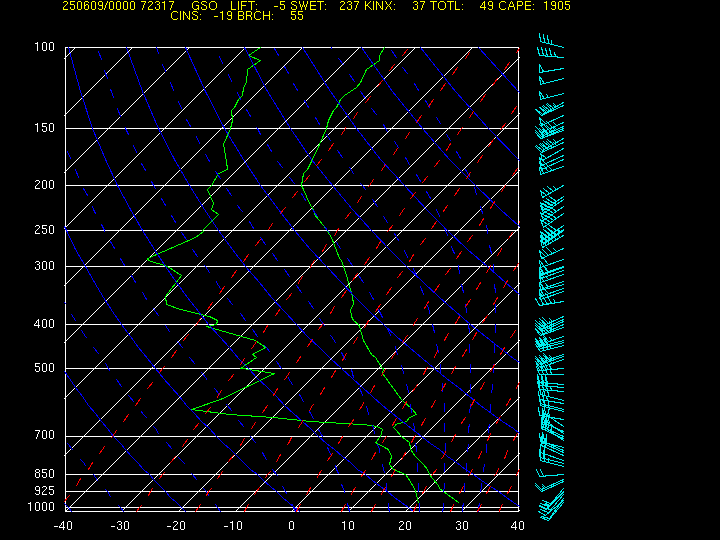Click the KINX index label
The image size is (720, 540).
pos(380,6)
